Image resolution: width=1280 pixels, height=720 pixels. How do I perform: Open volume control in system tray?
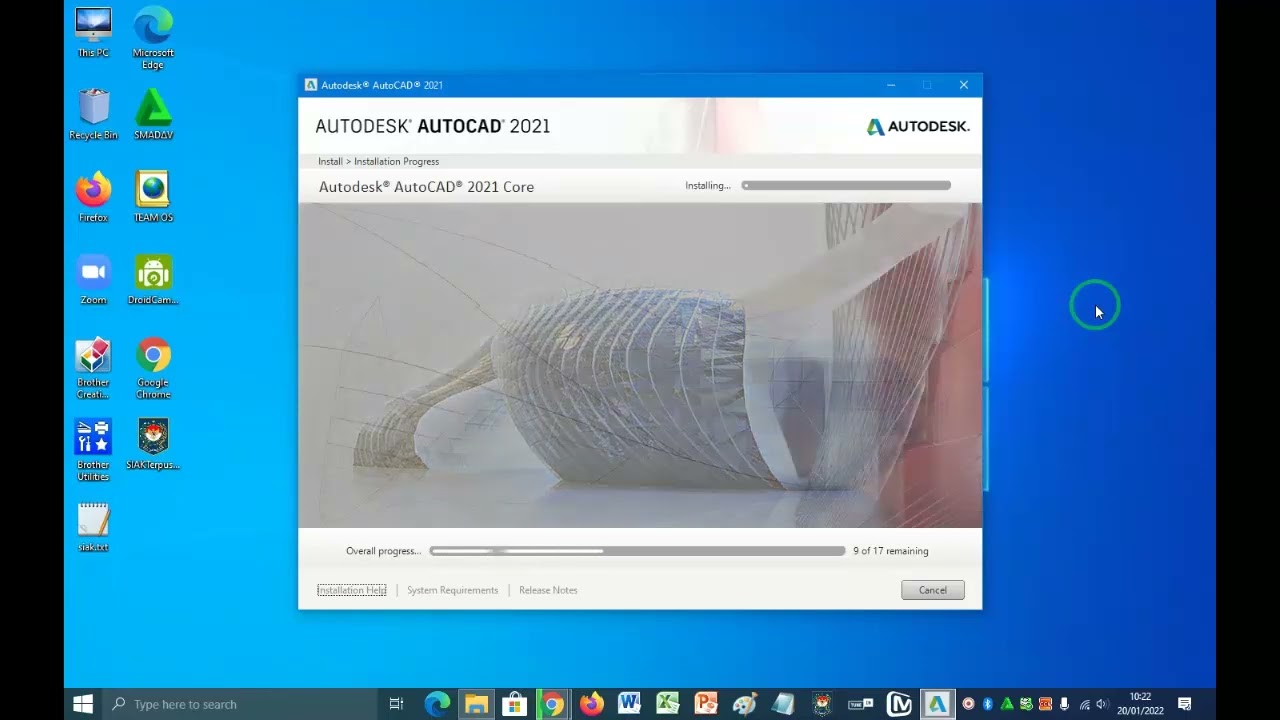(1102, 704)
